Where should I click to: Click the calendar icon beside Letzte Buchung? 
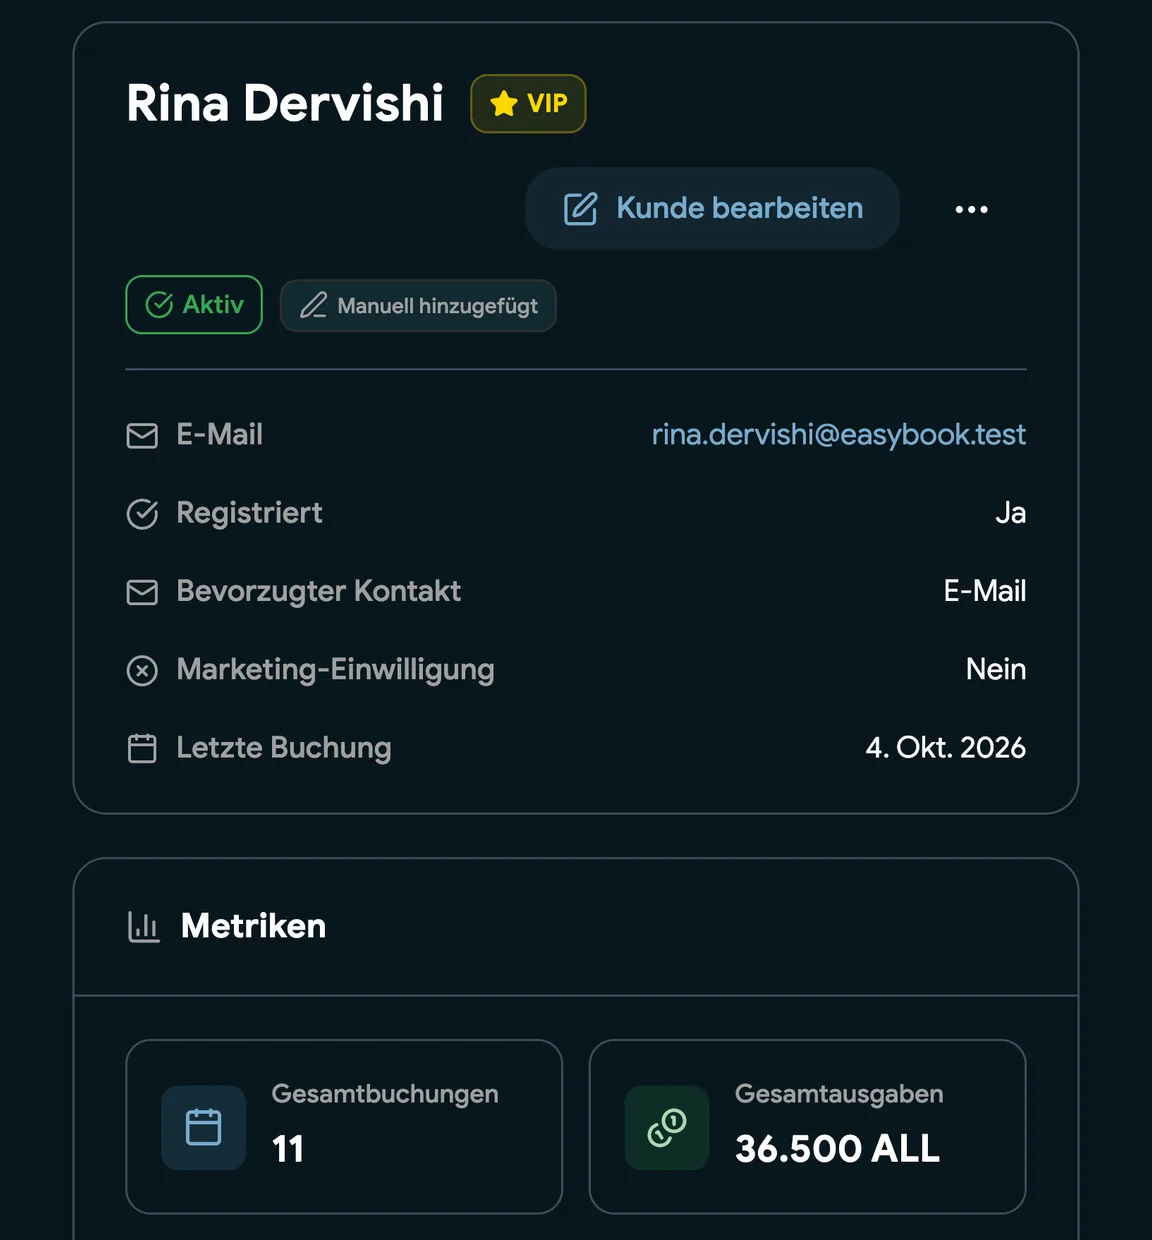pyautogui.click(x=142, y=748)
